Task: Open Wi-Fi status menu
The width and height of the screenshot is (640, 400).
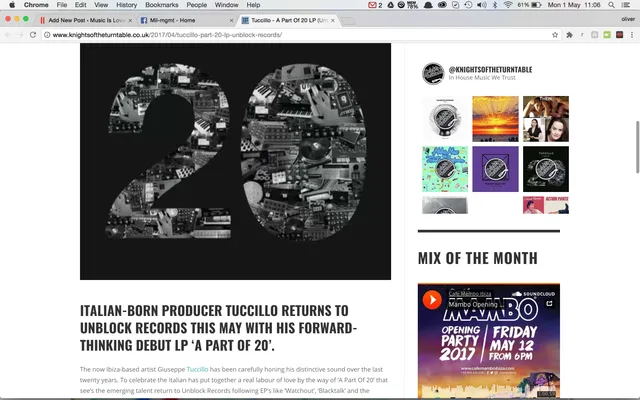Action: 508,5
